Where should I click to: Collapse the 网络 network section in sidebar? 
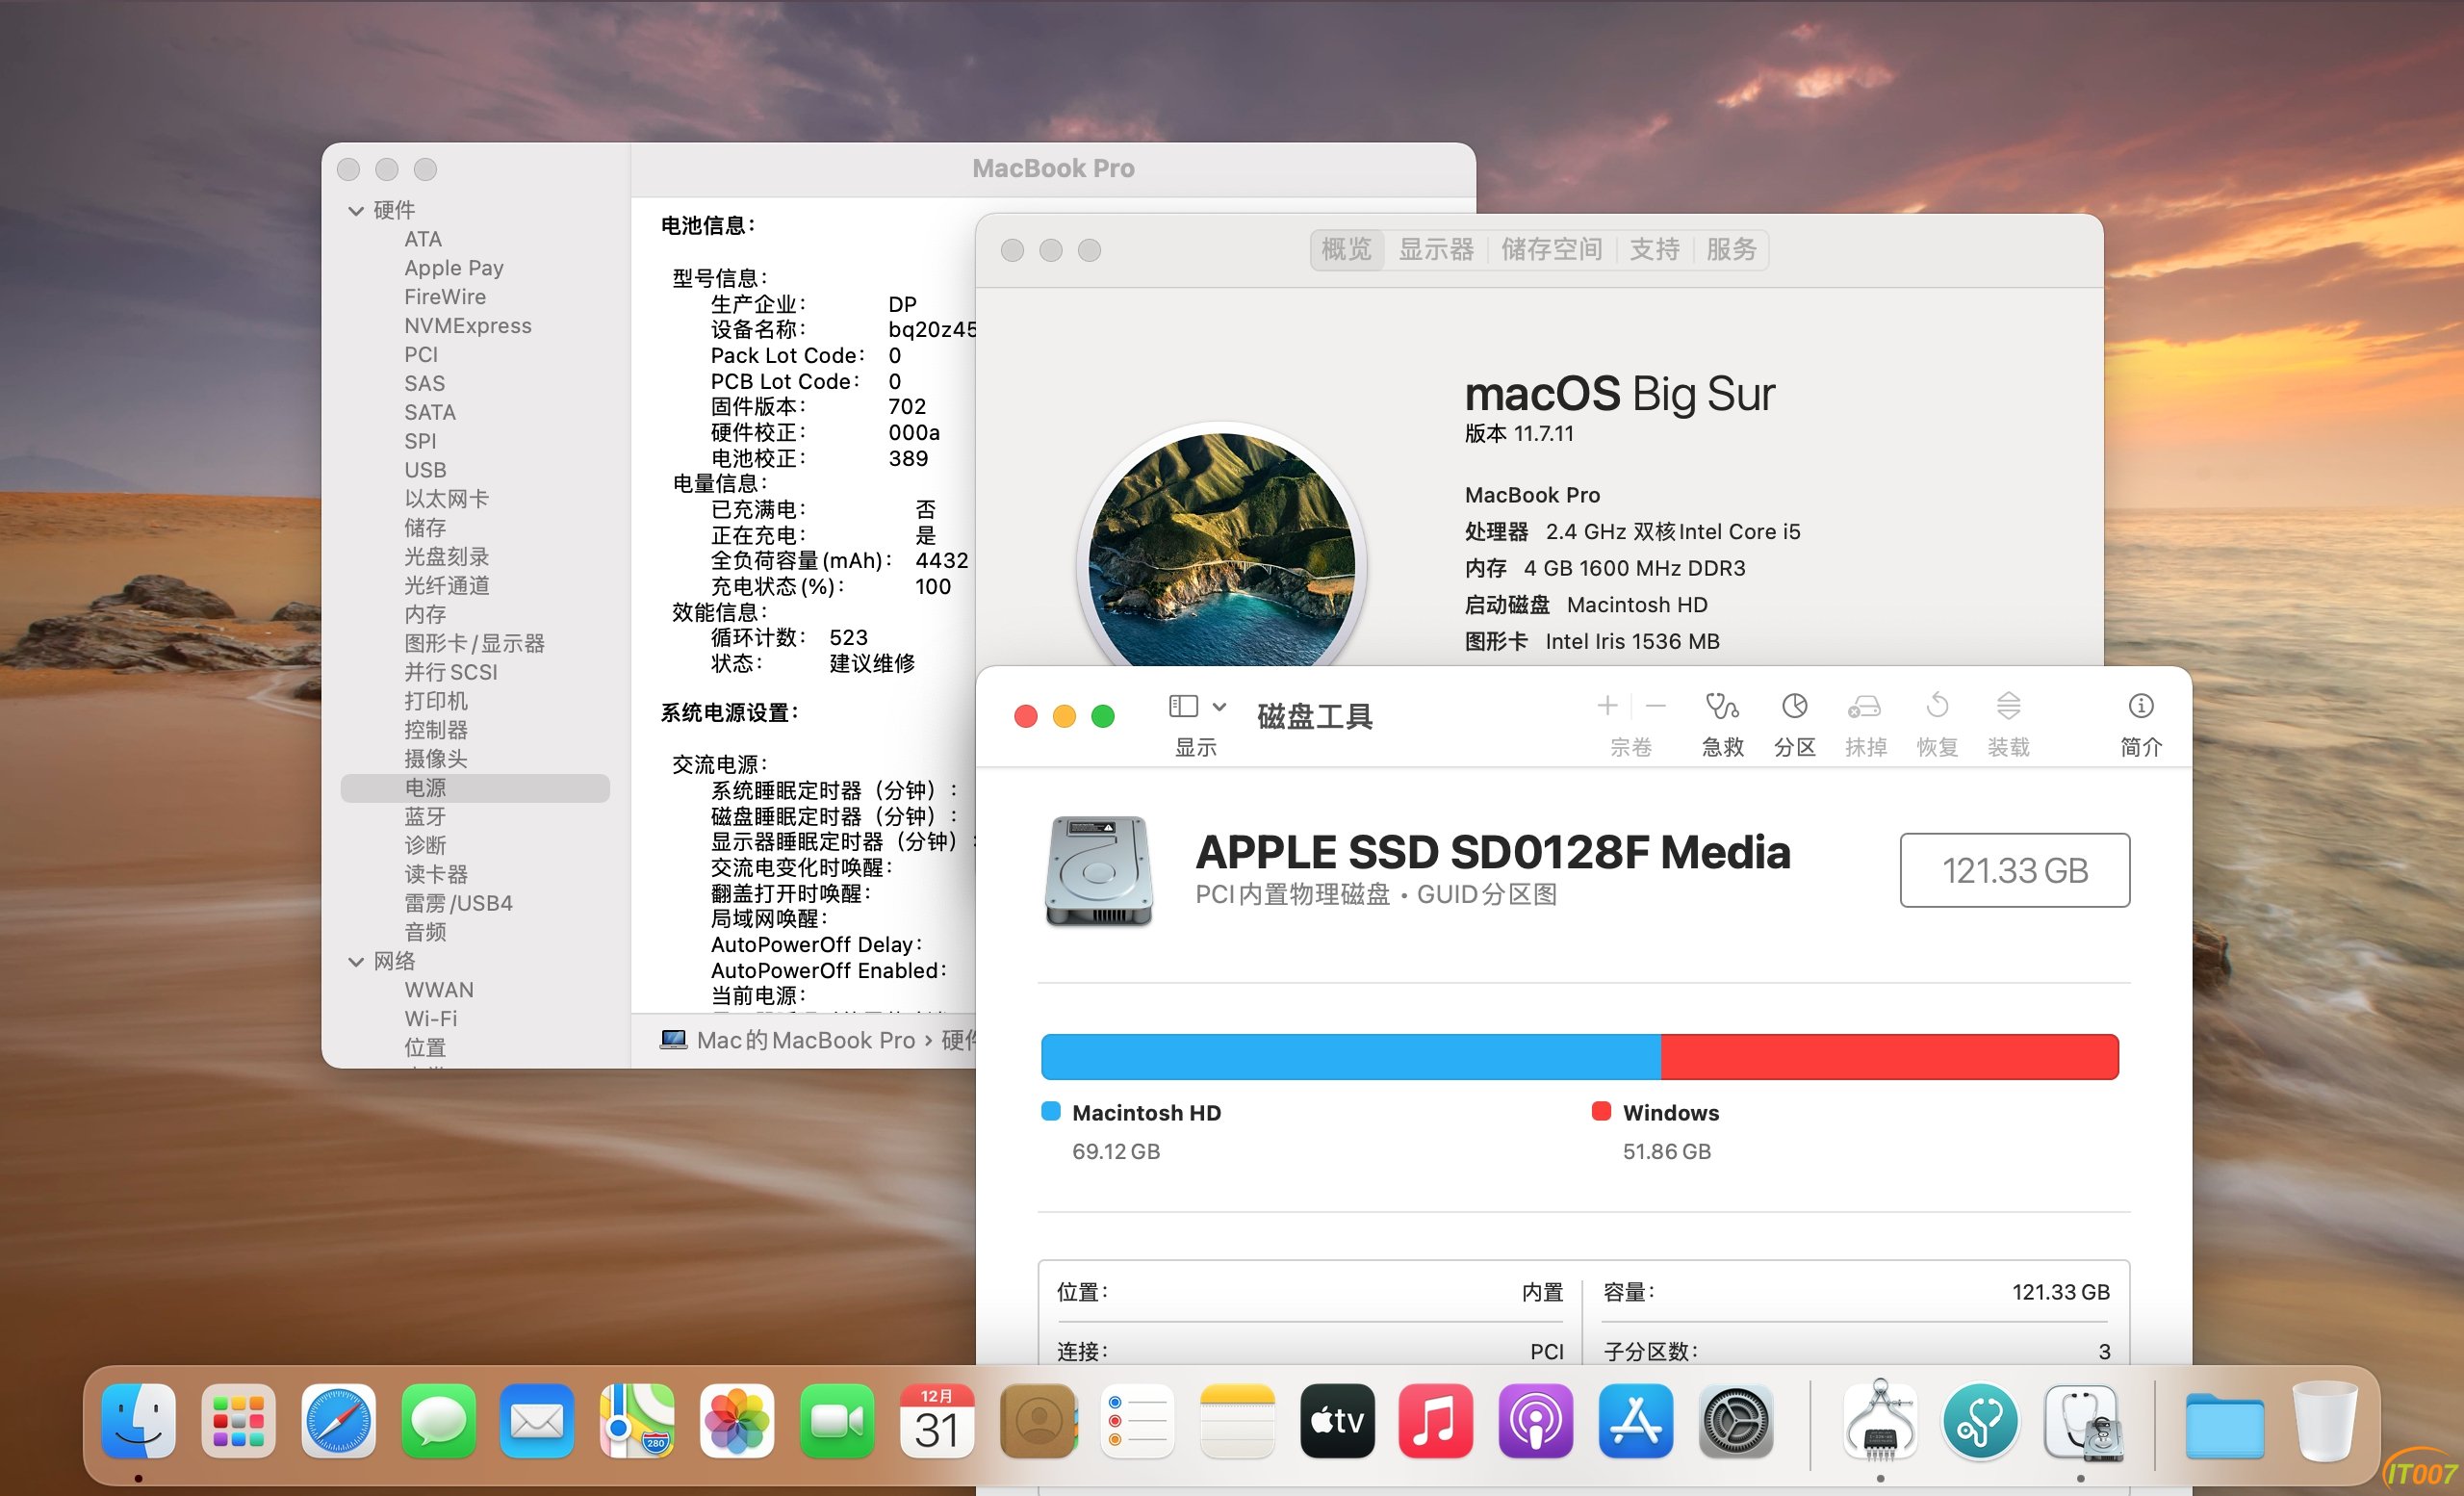pyautogui.click(x=355, y=961)
